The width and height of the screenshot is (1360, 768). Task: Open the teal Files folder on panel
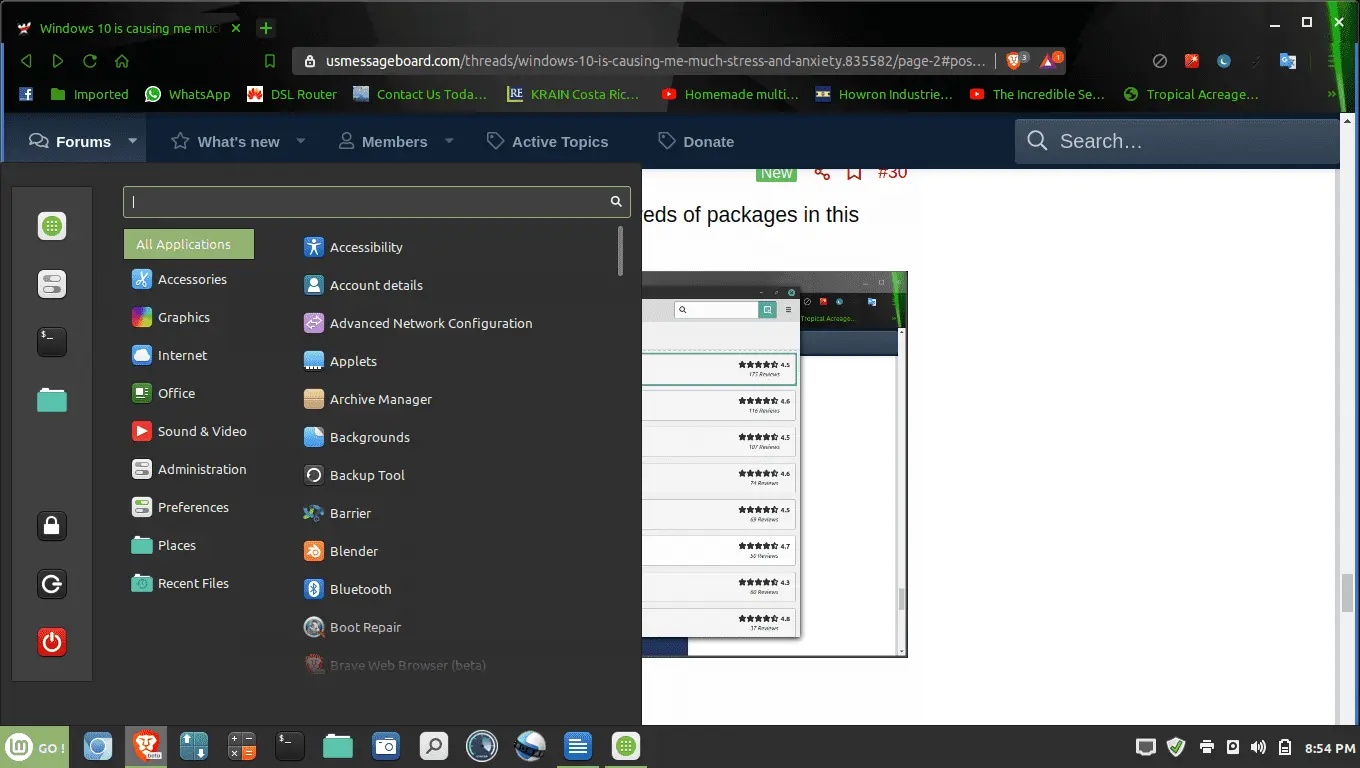point(338,746)
